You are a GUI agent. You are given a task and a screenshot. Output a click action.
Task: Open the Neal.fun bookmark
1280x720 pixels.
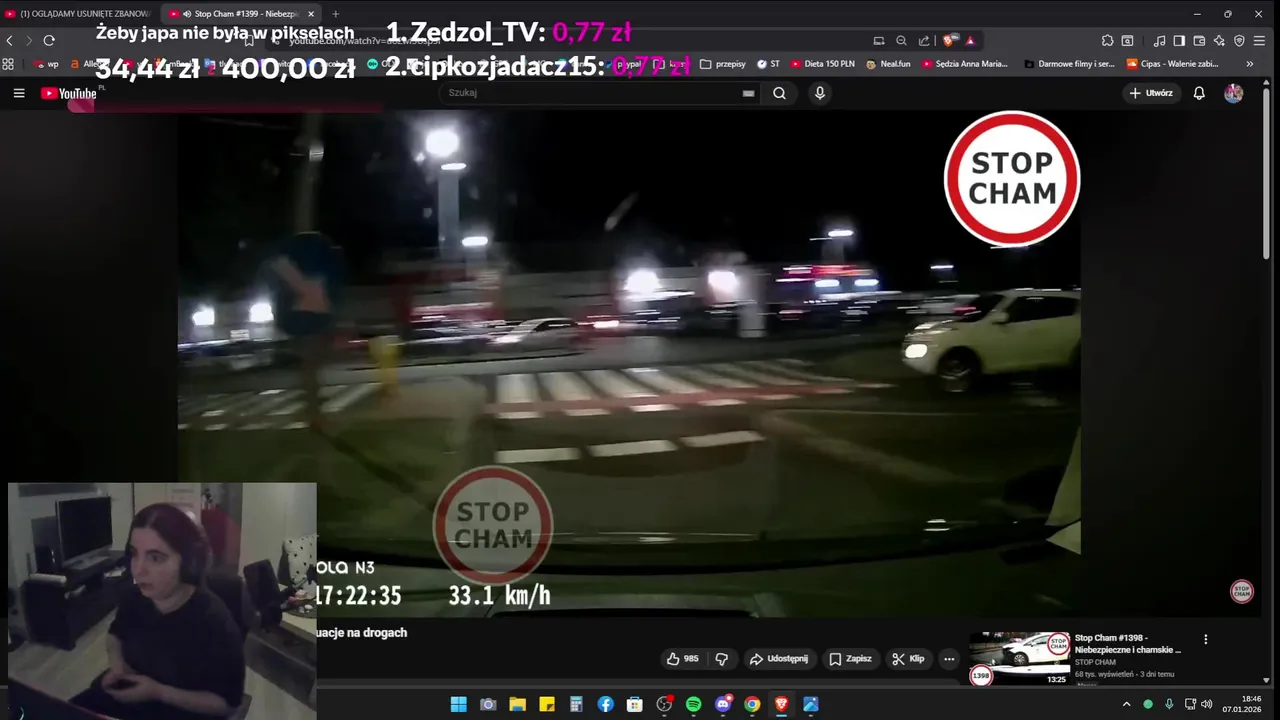(x=888, y=64)
